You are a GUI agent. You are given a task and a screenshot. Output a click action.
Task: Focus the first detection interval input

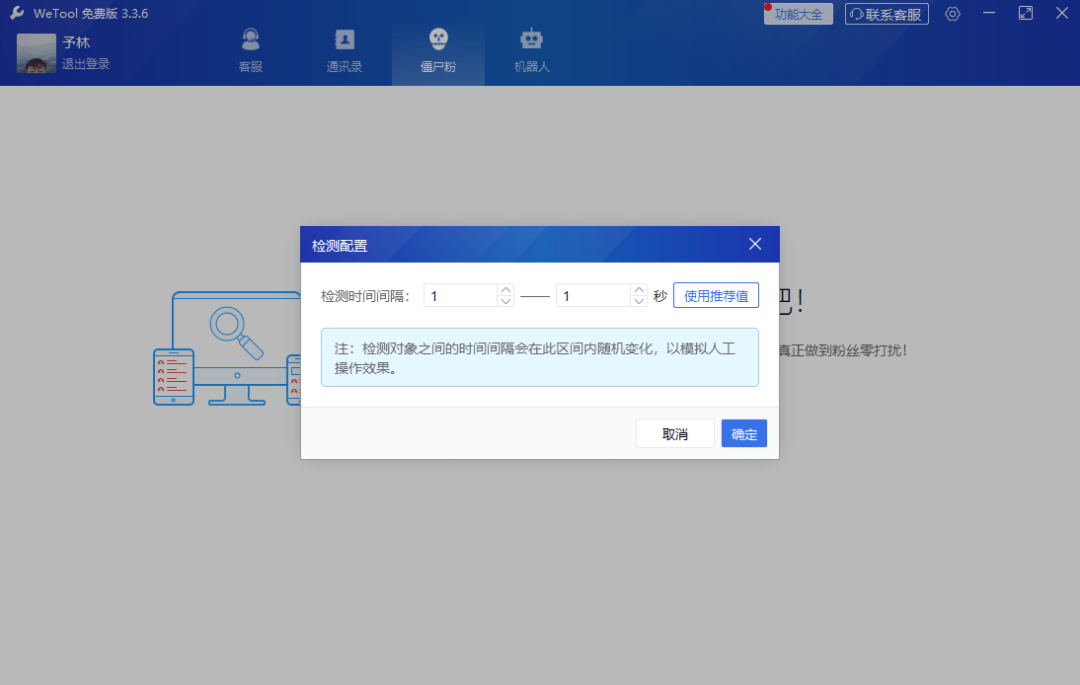click(x=460, y=296)
